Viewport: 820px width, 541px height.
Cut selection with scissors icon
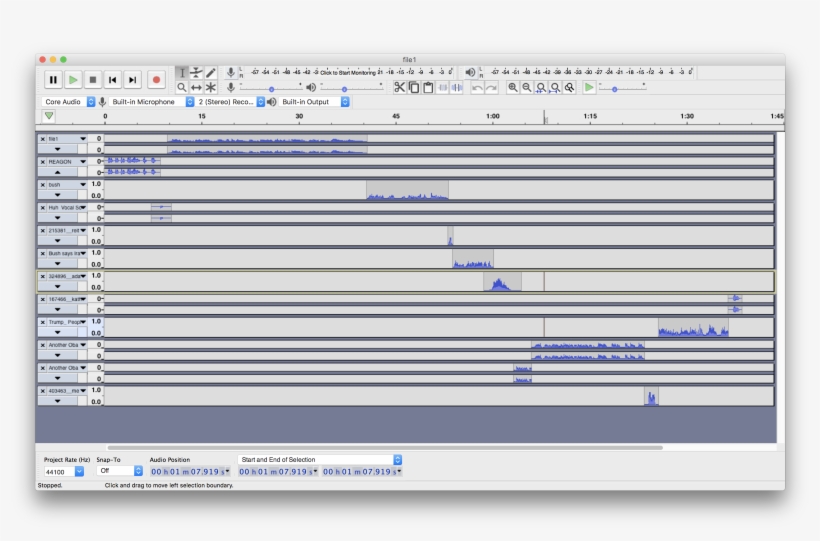(400, 87)
